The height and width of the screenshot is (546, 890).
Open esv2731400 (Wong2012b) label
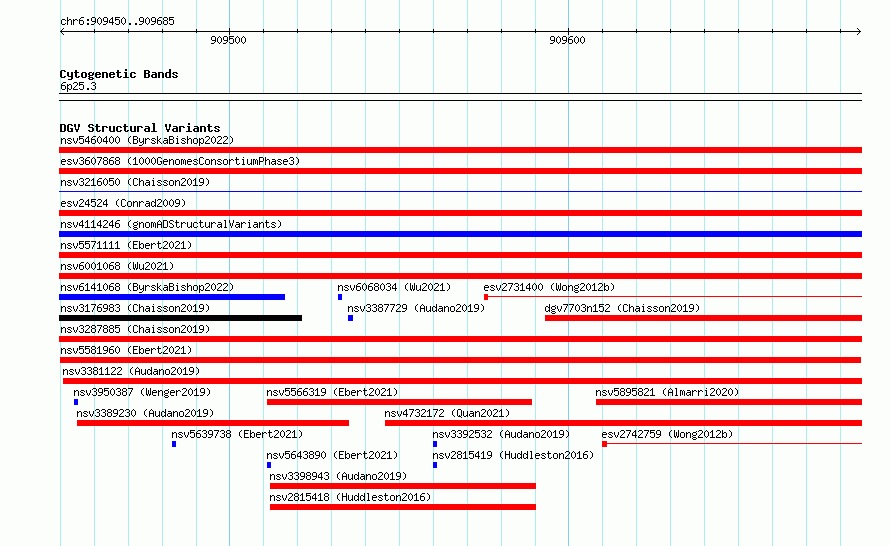click(x=549, y=287)
